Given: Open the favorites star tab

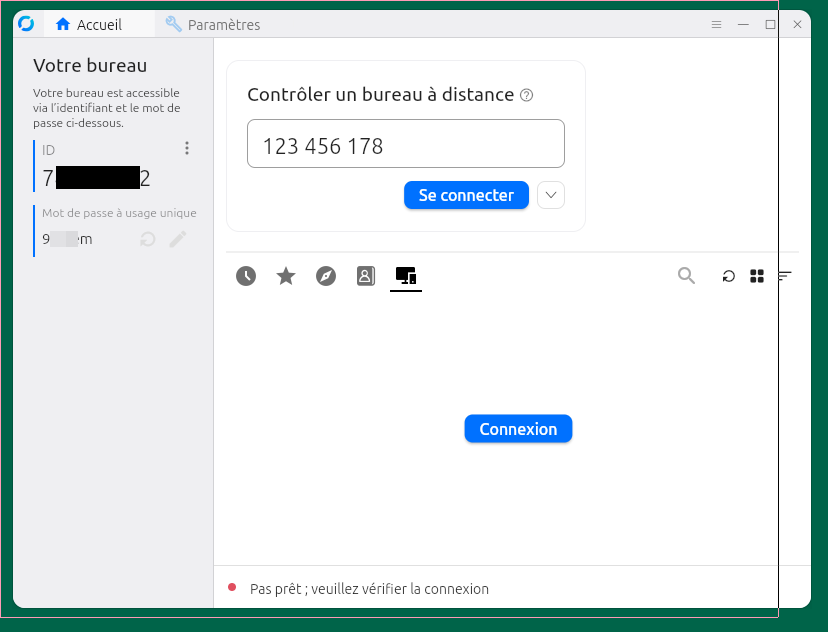Looking at the screenshot, I should 286,276.
